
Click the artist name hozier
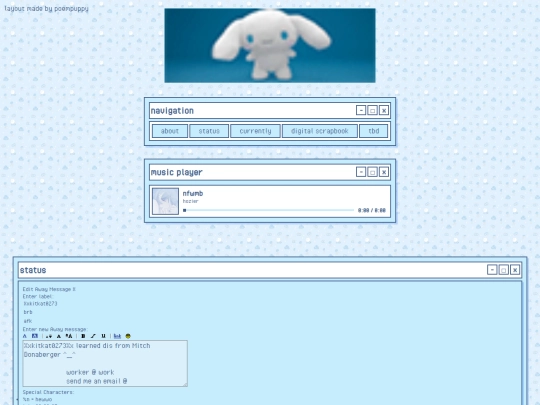190,201
